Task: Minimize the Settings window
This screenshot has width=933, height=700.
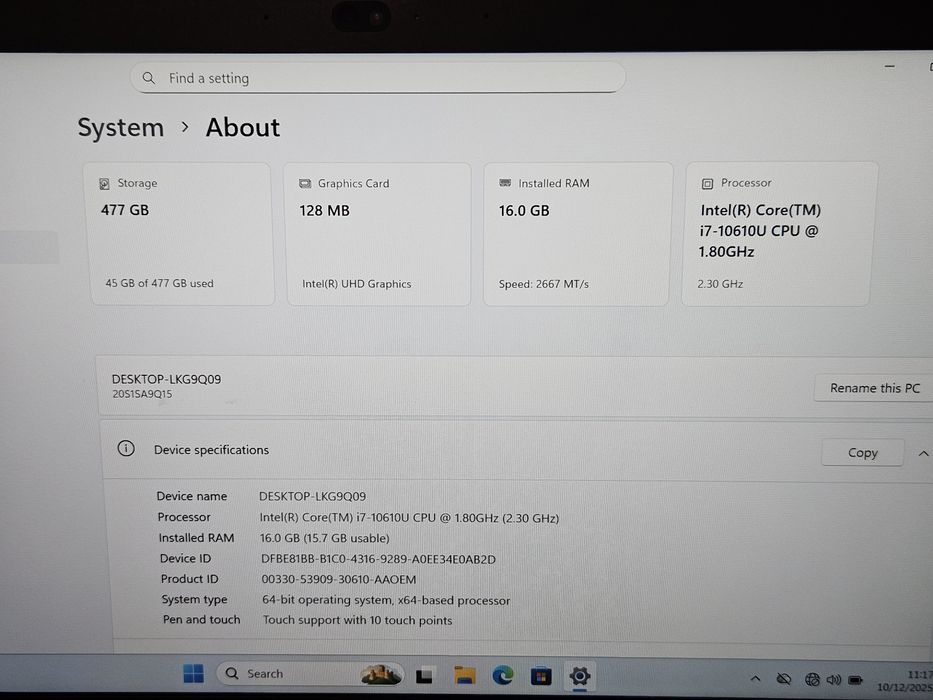Action: 890,67
